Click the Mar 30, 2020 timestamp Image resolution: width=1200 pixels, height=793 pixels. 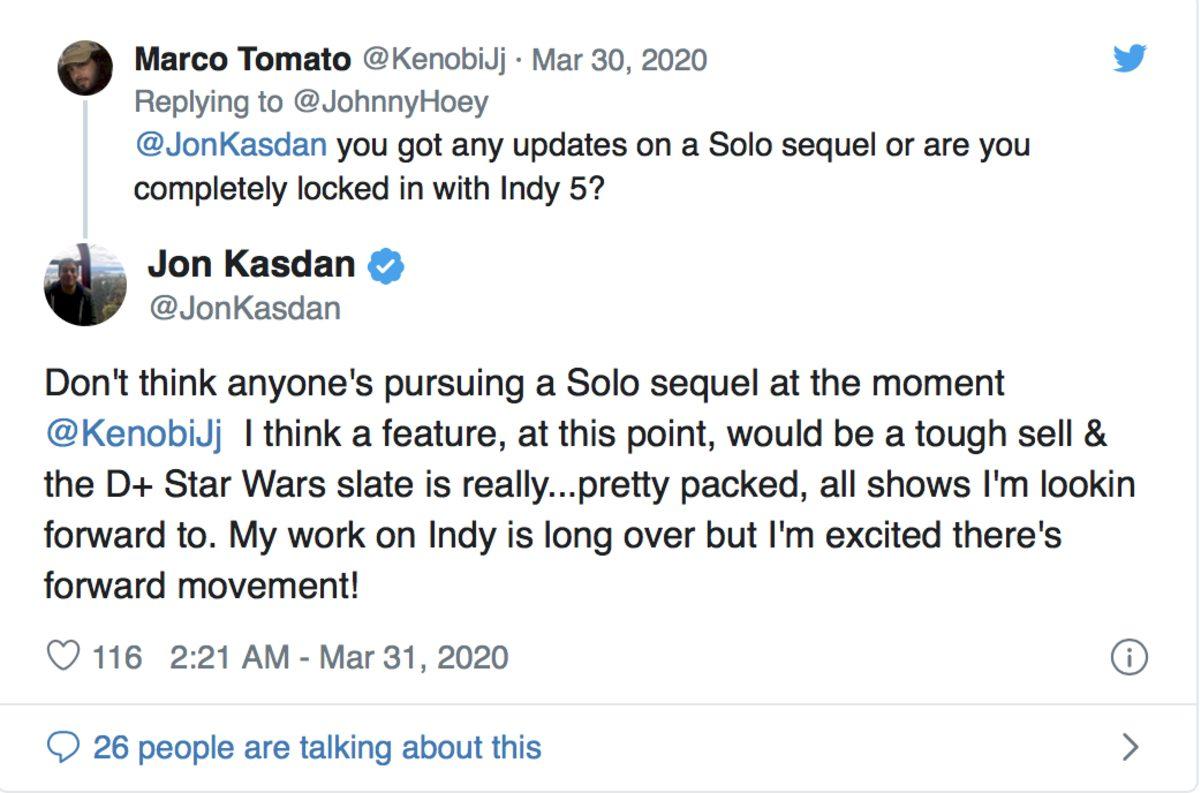pos(617,60)
